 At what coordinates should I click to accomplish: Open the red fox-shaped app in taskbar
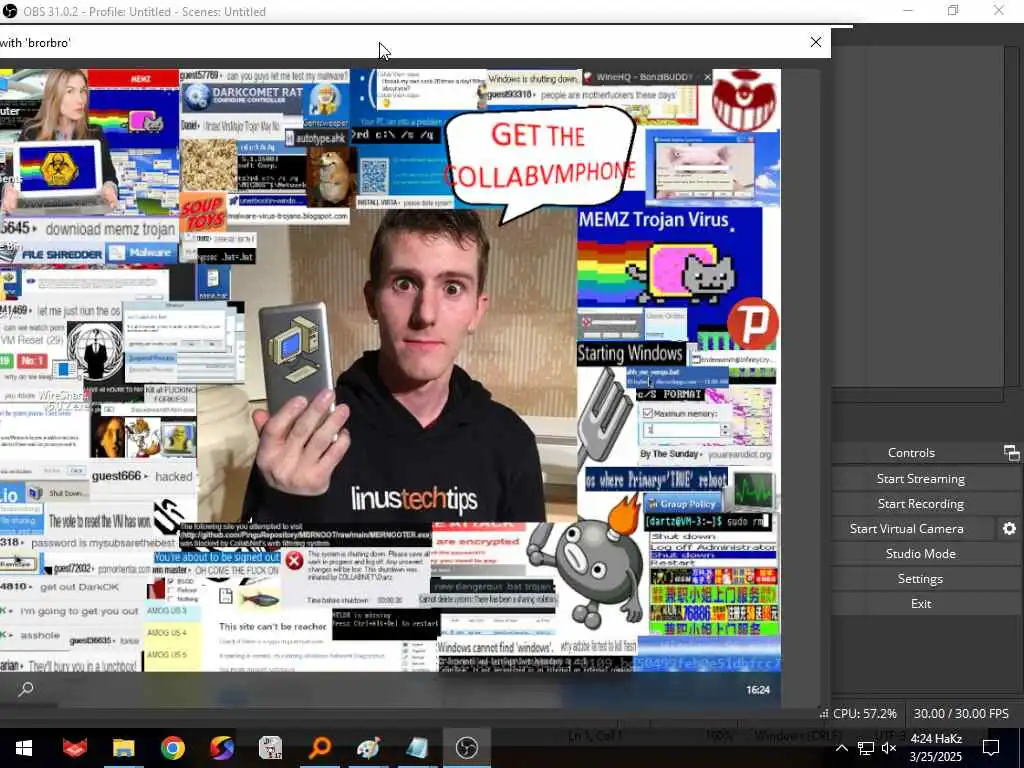74,748
